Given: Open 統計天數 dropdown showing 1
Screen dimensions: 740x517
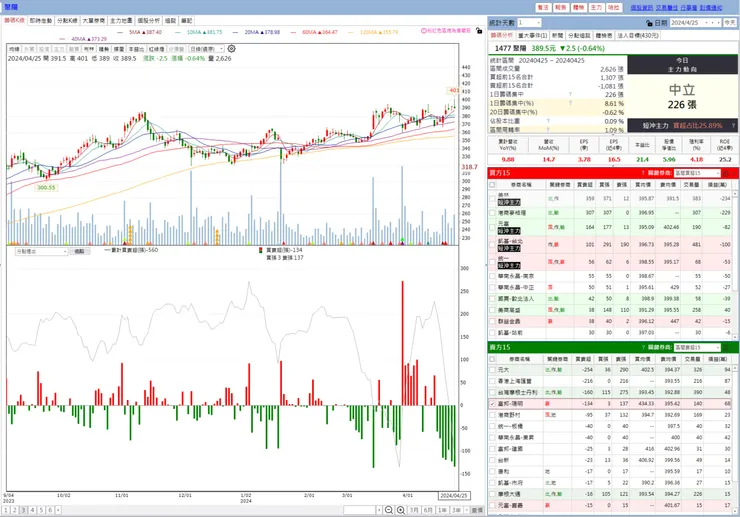Looking at the screenshot, I should (x=529, y=23).
